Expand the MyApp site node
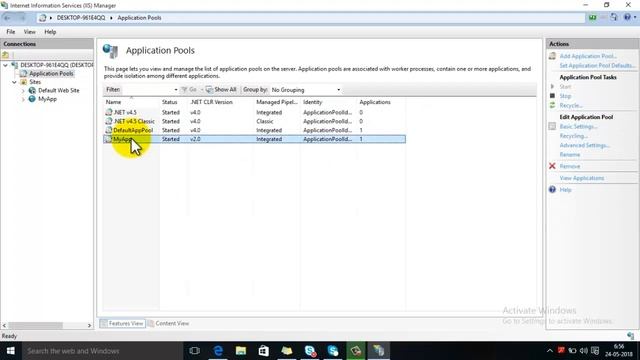640x360 pixels. 23,99
